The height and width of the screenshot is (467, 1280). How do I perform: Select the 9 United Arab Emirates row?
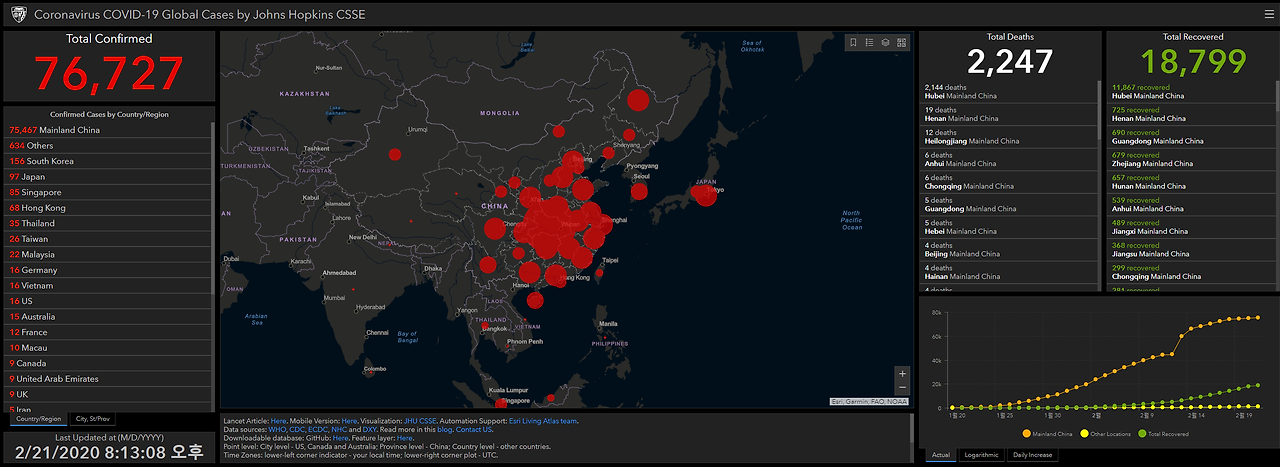pos(108,379)
